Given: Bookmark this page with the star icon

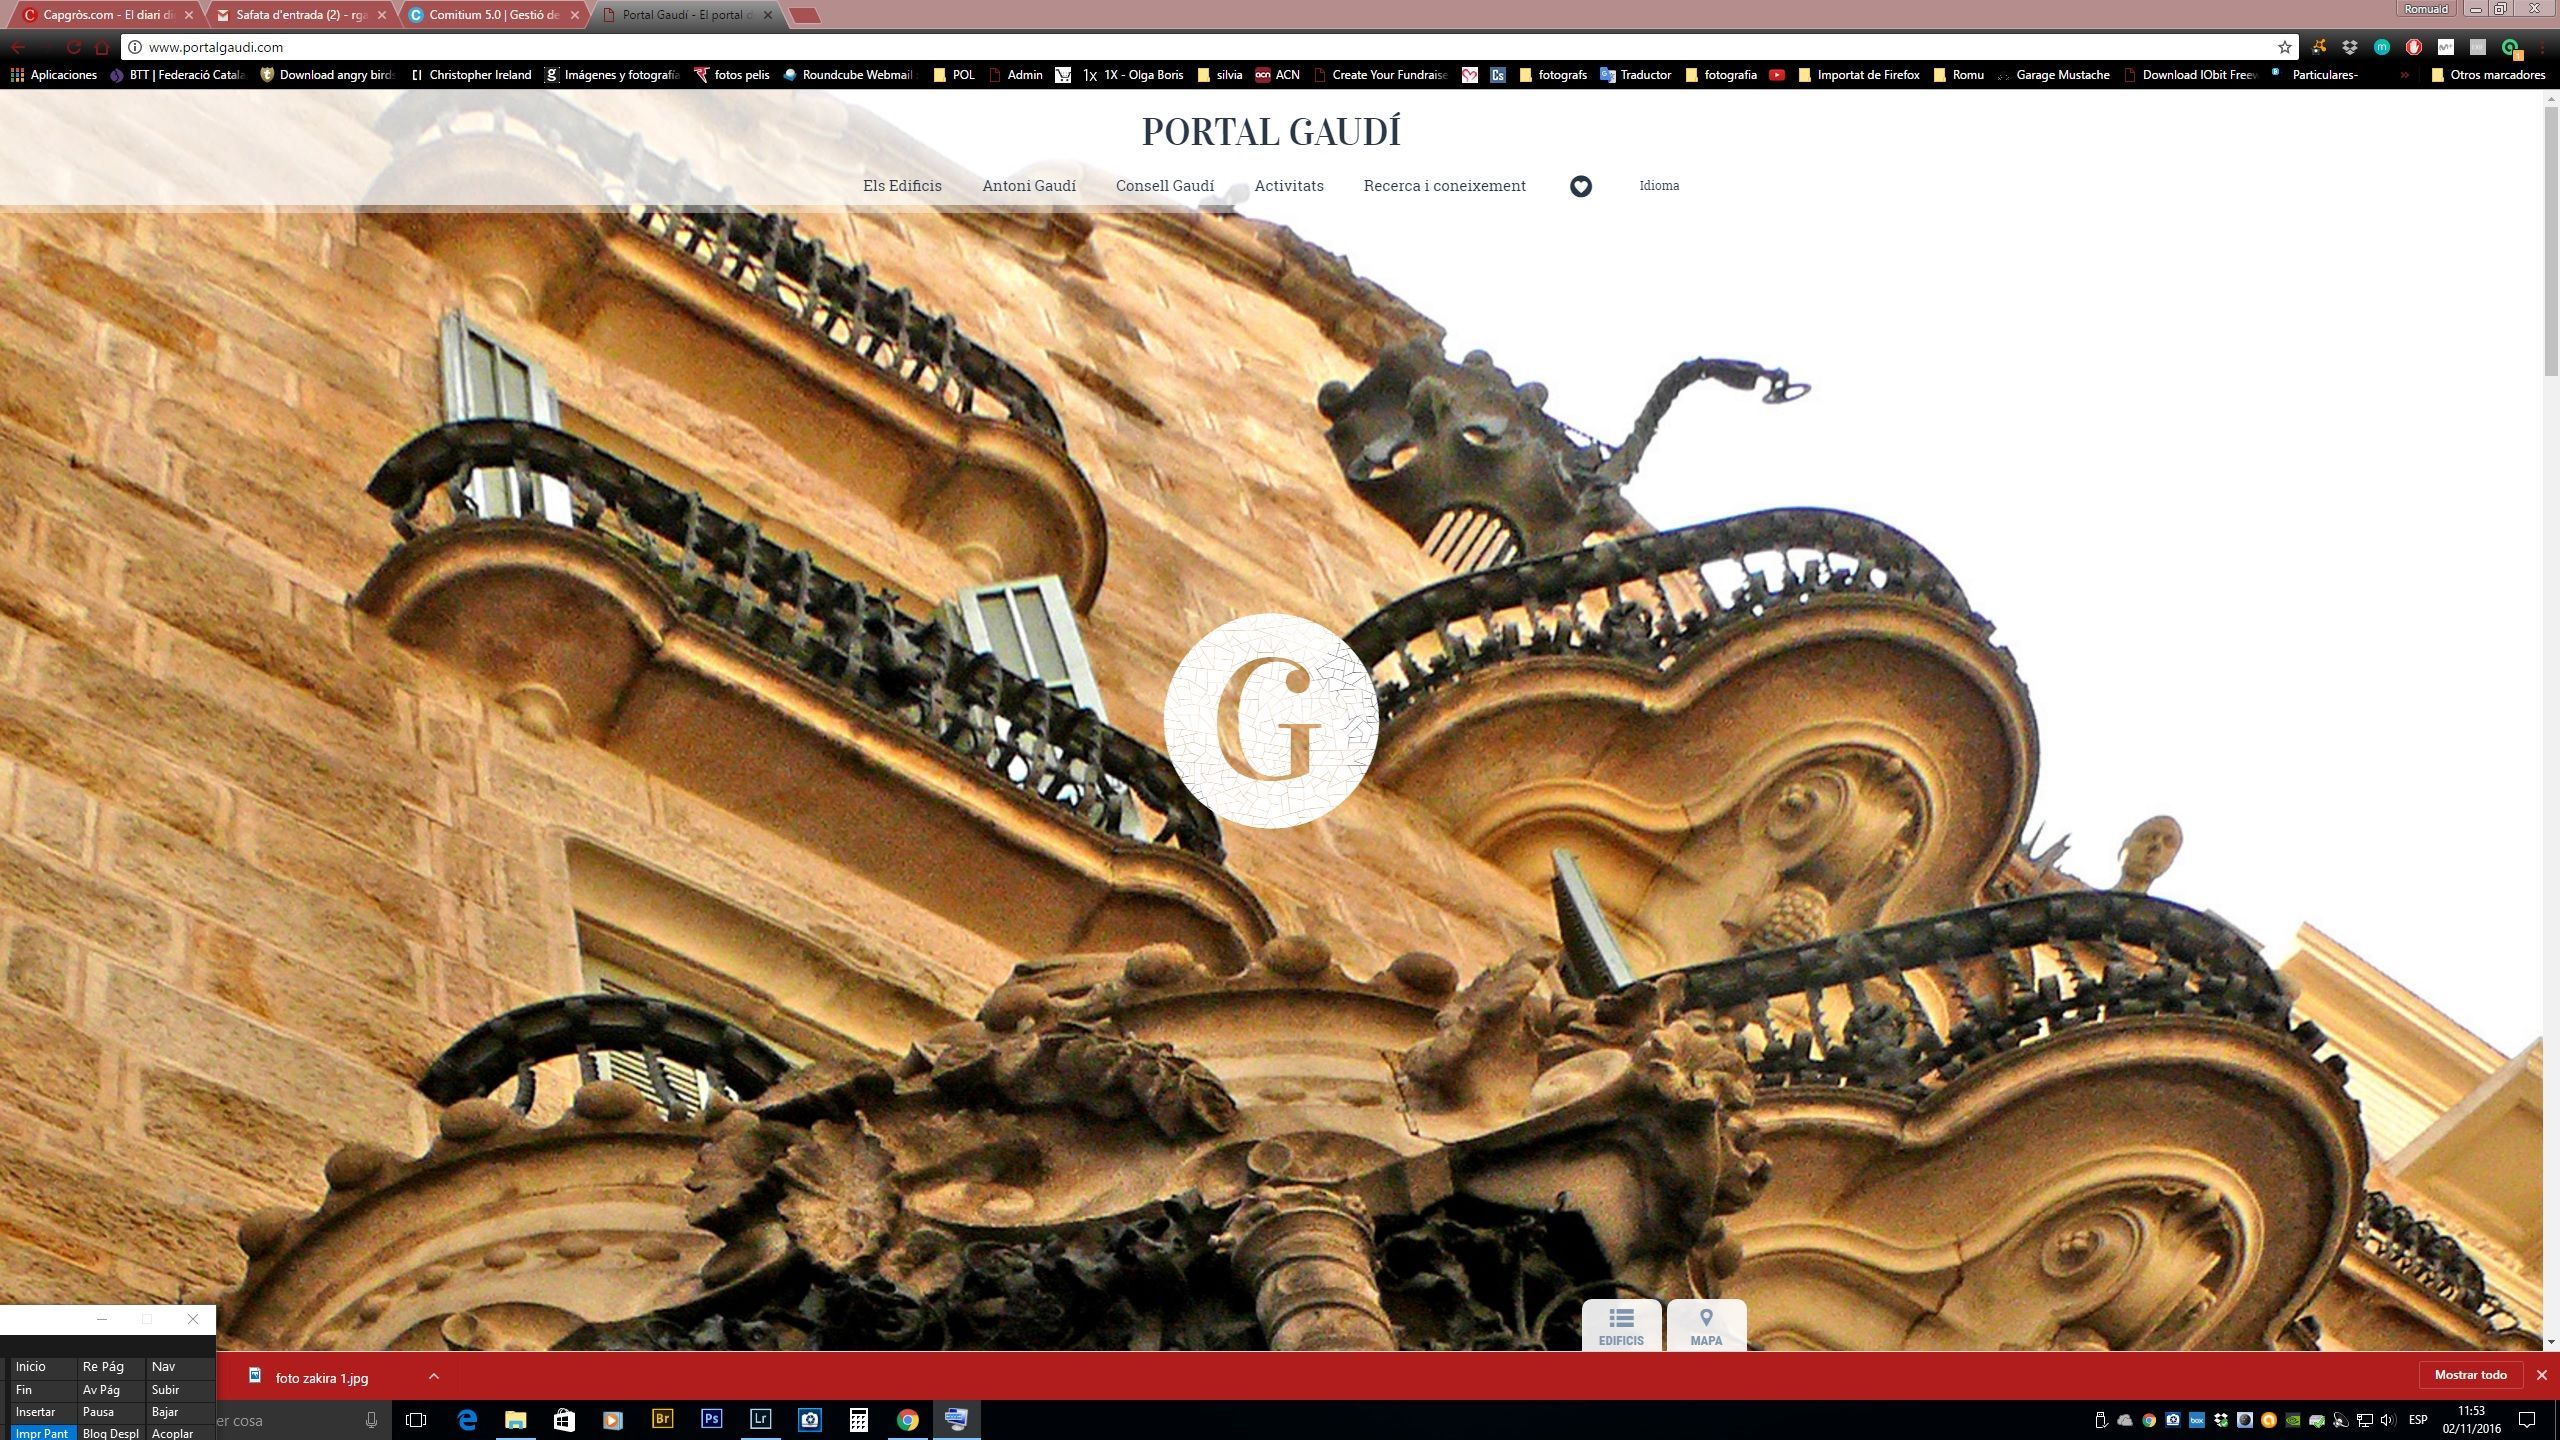Looking at the screenshot, I should click(x=2285, y=47).
